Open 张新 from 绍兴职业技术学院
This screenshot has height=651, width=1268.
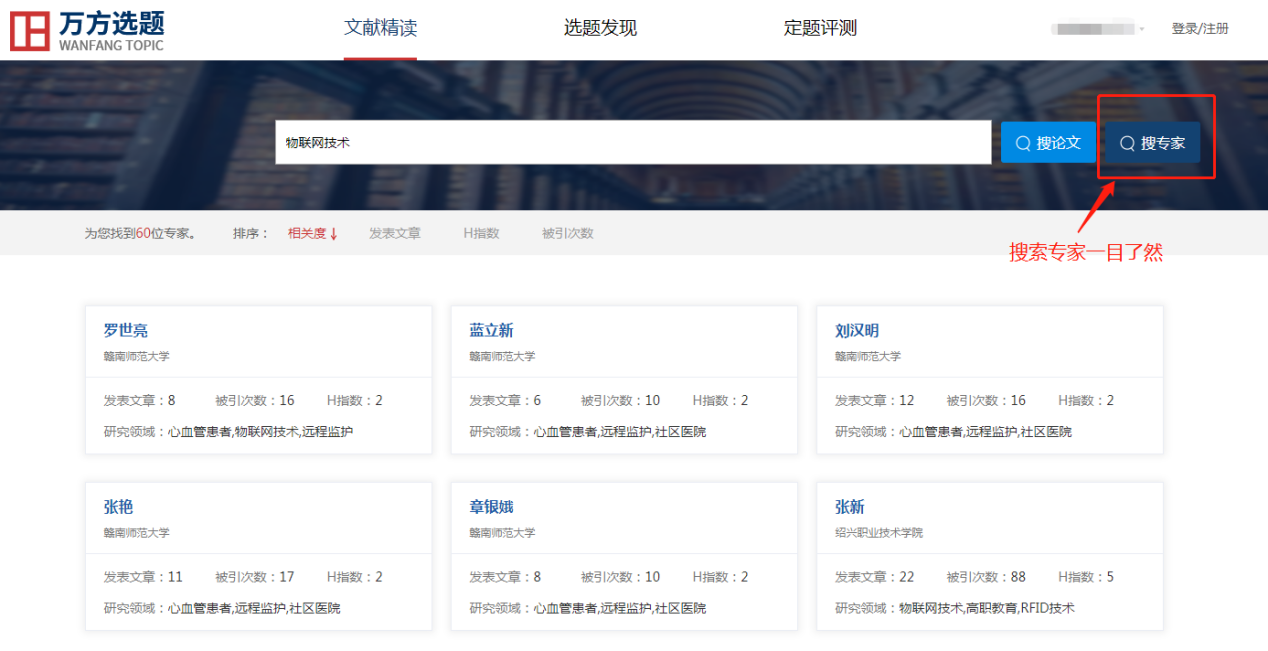[849, 507]
